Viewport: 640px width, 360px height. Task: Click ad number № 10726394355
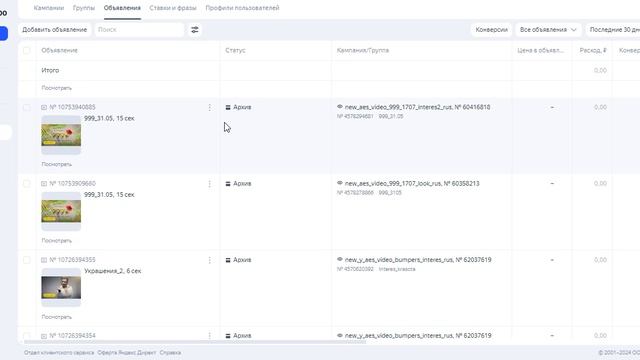(72, 260)
